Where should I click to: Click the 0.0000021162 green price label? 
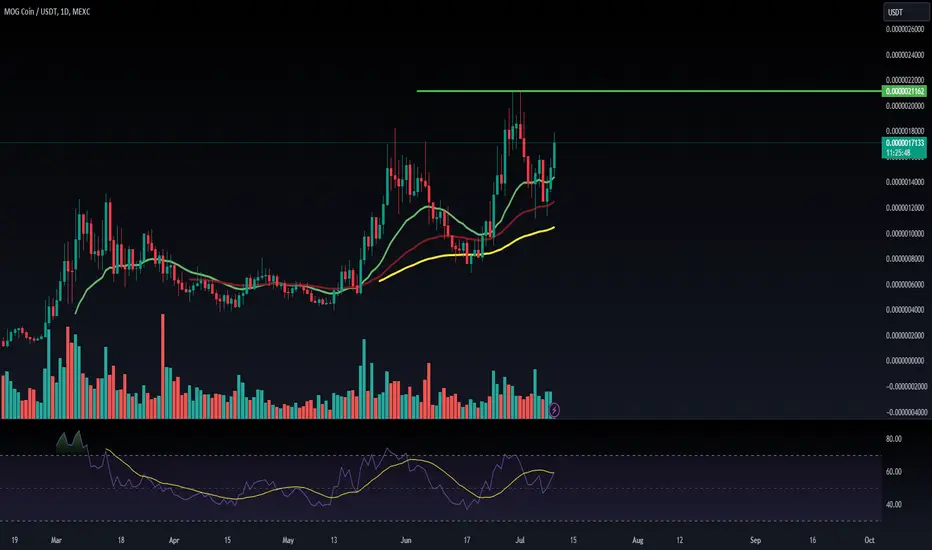click(x=905, y=91)
